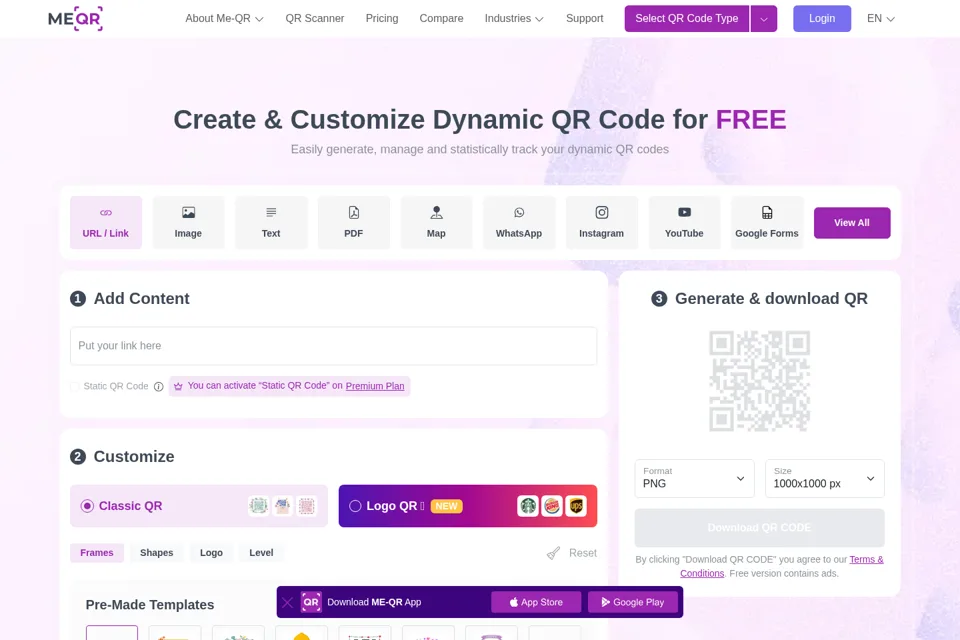Select the URL / Link QR type
Screen dimensions: 960x640
(x=106, y=222)
